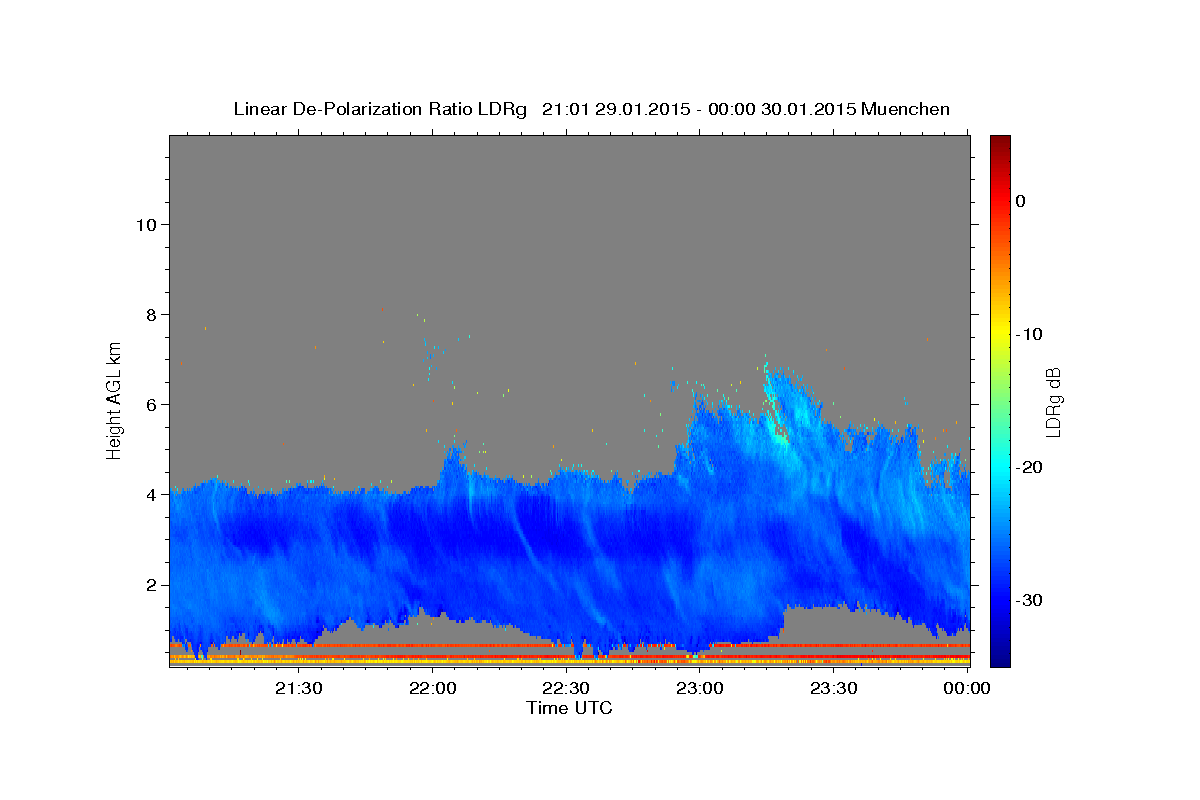Click the colorbar value 0

click(1021, 201)
